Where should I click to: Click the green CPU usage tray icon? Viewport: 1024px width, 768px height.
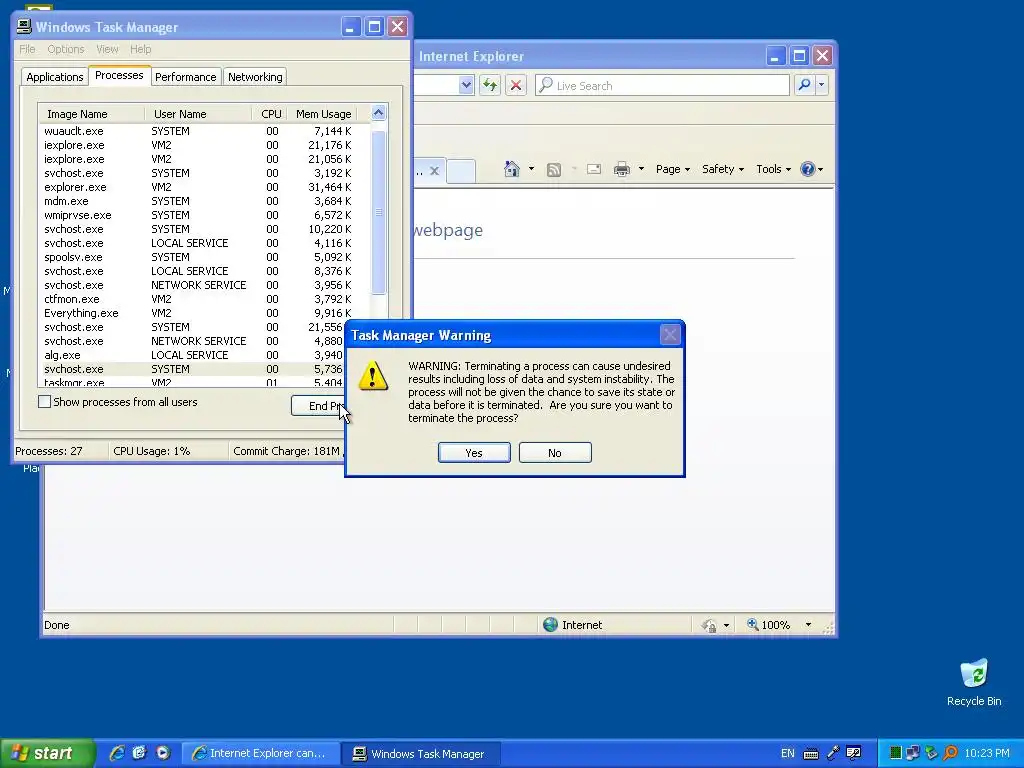point(896,753)
